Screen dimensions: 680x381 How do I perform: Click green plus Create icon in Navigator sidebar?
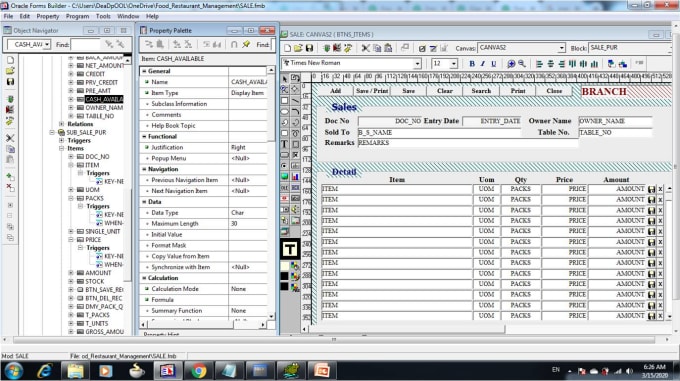point(10,177)
